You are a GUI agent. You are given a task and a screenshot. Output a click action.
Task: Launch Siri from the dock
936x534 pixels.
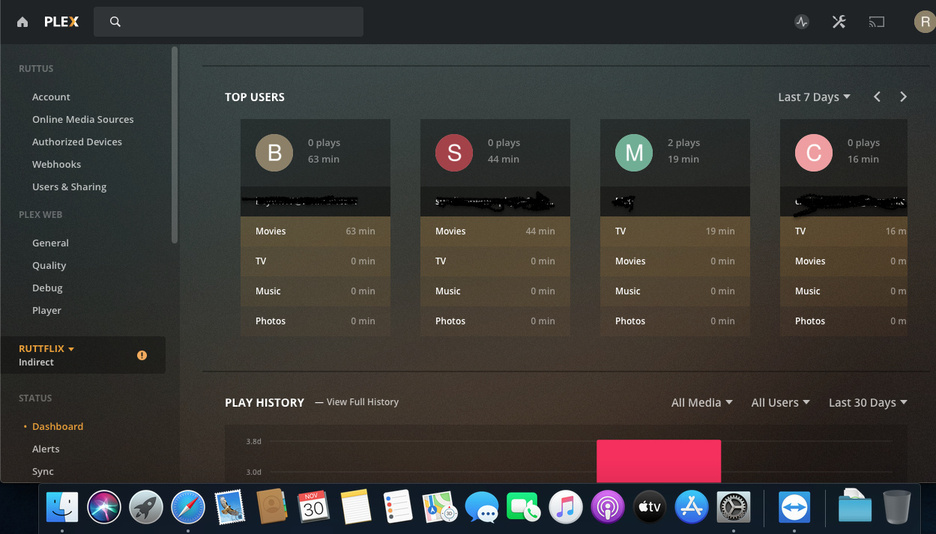104,507
